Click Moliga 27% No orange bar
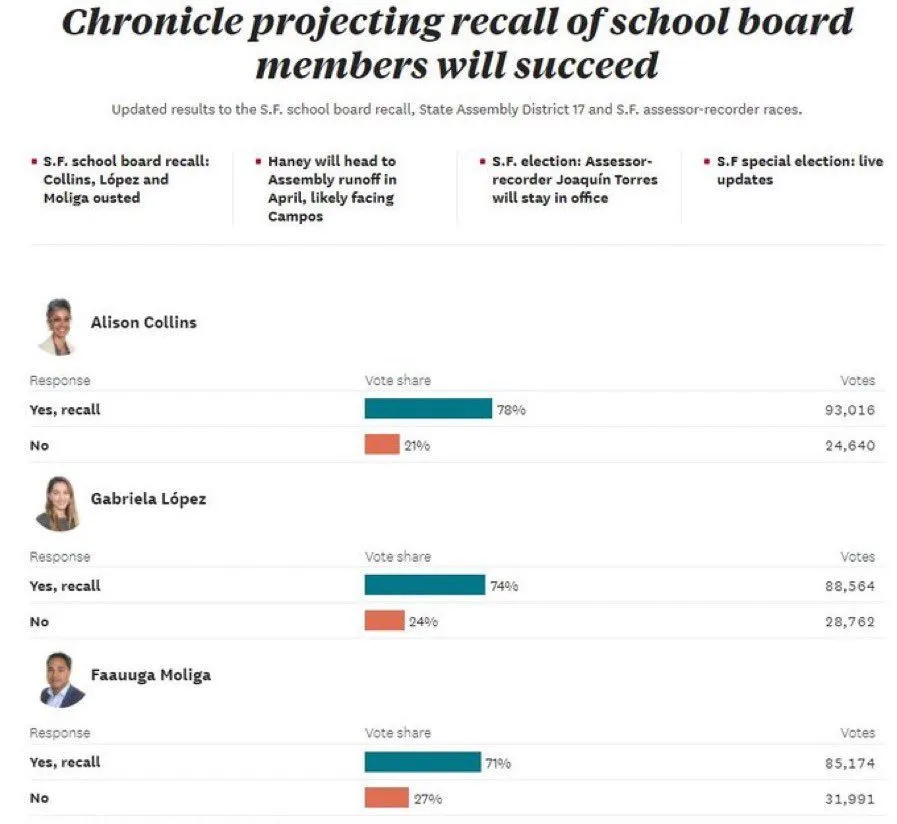Screen dimensions: 897x824 click(x=386, y=798)
